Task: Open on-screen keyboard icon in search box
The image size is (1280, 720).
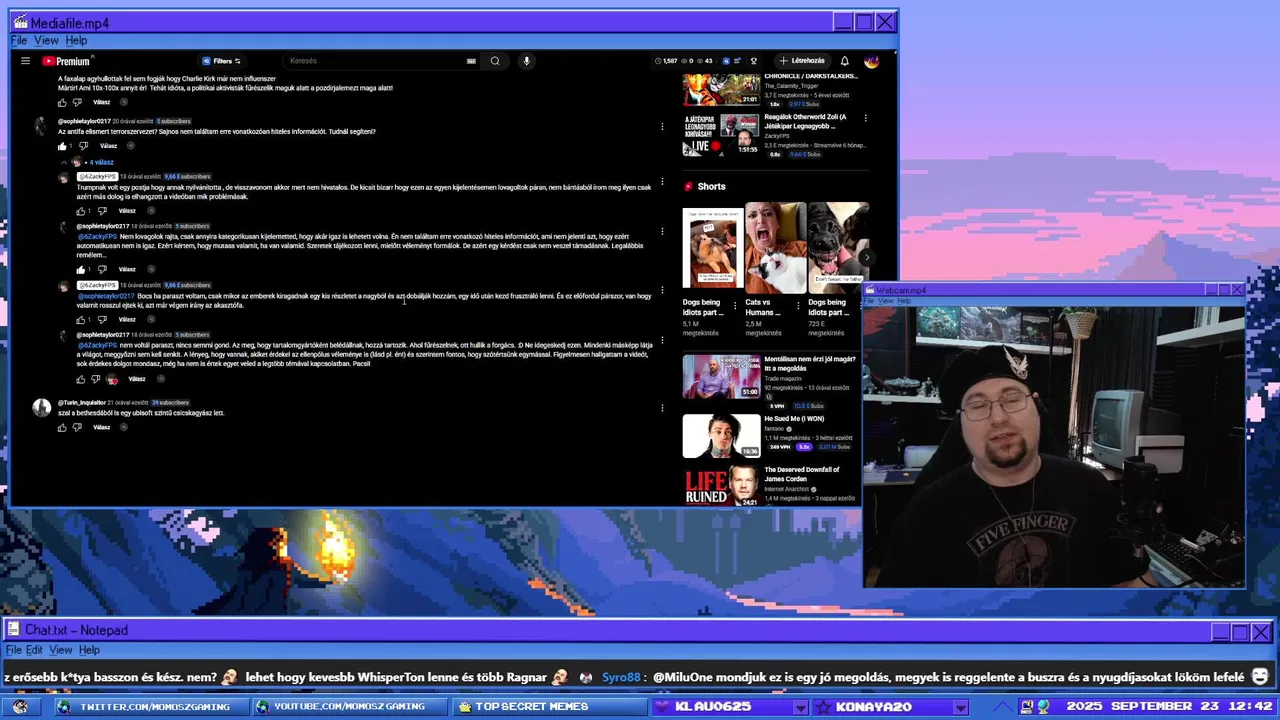Action: pos(471,61)
